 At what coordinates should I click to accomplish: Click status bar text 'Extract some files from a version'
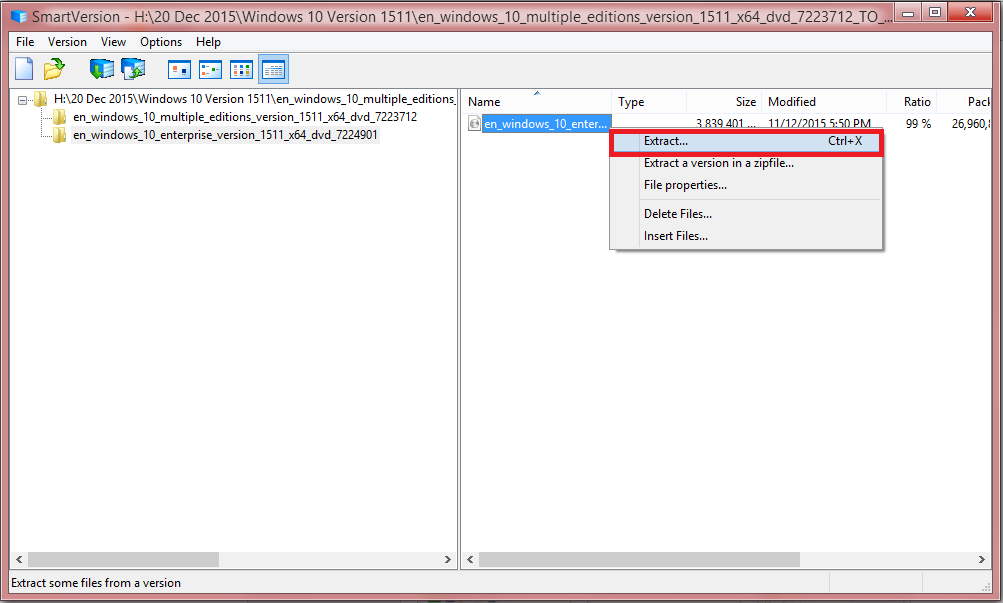coord(96,583)
